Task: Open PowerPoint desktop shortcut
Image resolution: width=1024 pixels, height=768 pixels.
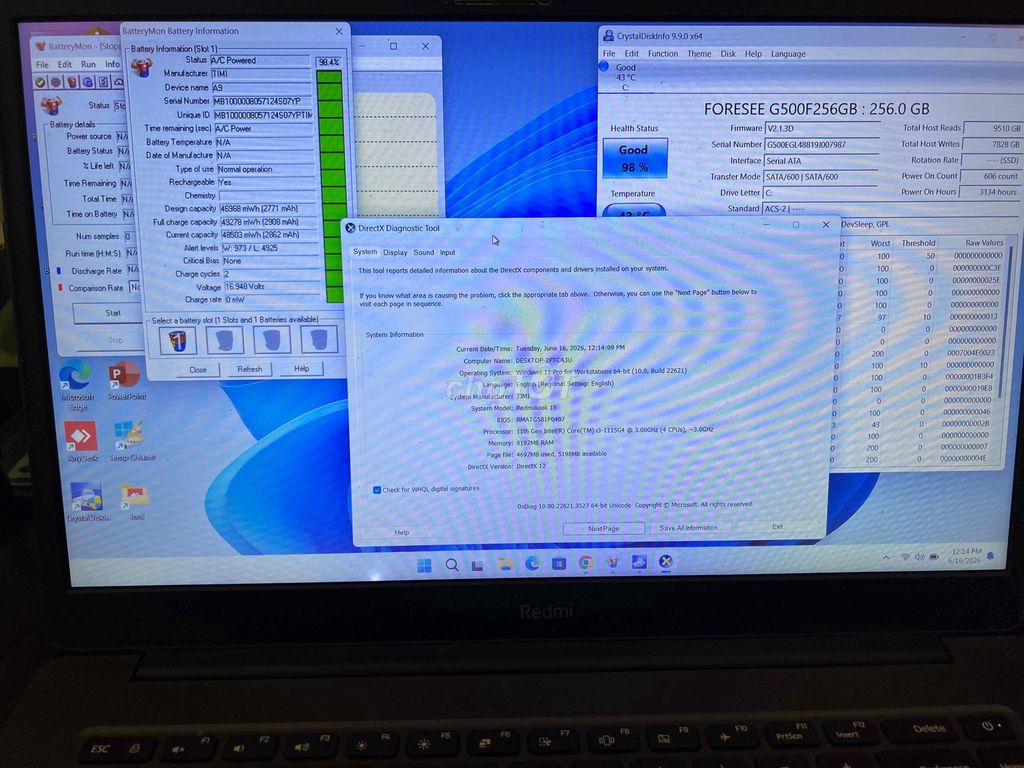Action: click(126, 380)
